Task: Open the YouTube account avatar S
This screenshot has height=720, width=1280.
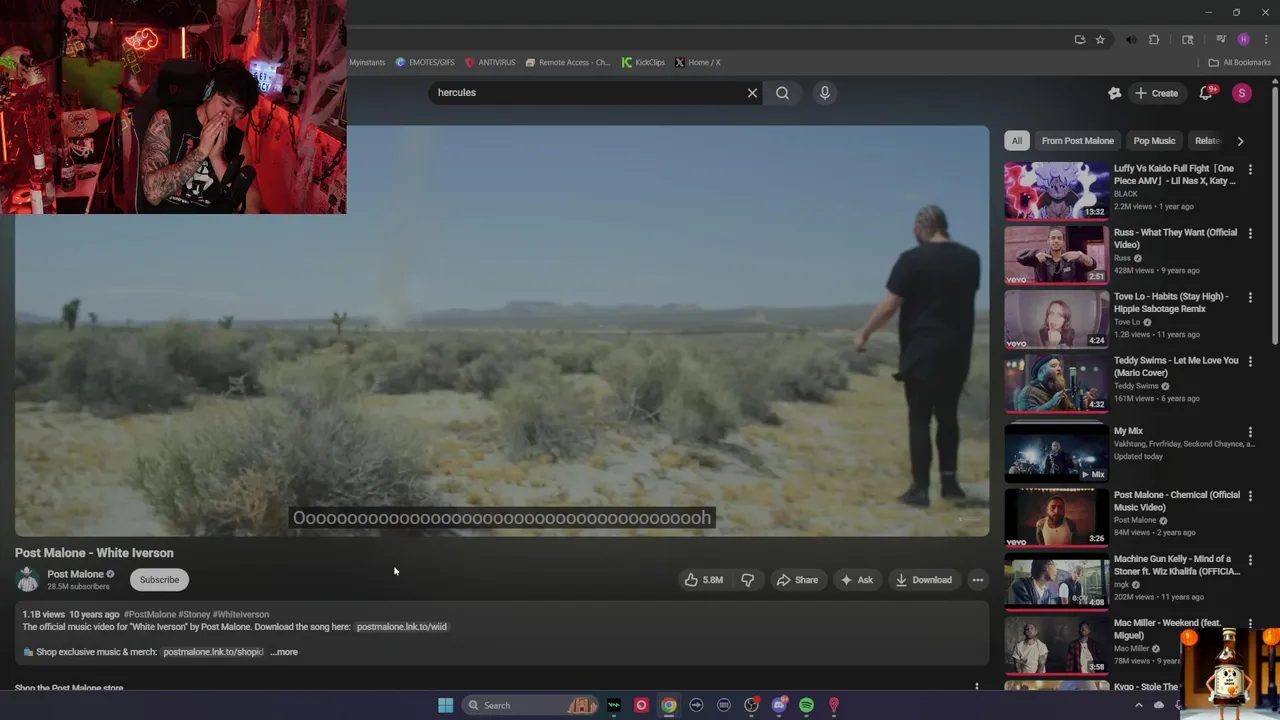Action: tap(1241, 93)
